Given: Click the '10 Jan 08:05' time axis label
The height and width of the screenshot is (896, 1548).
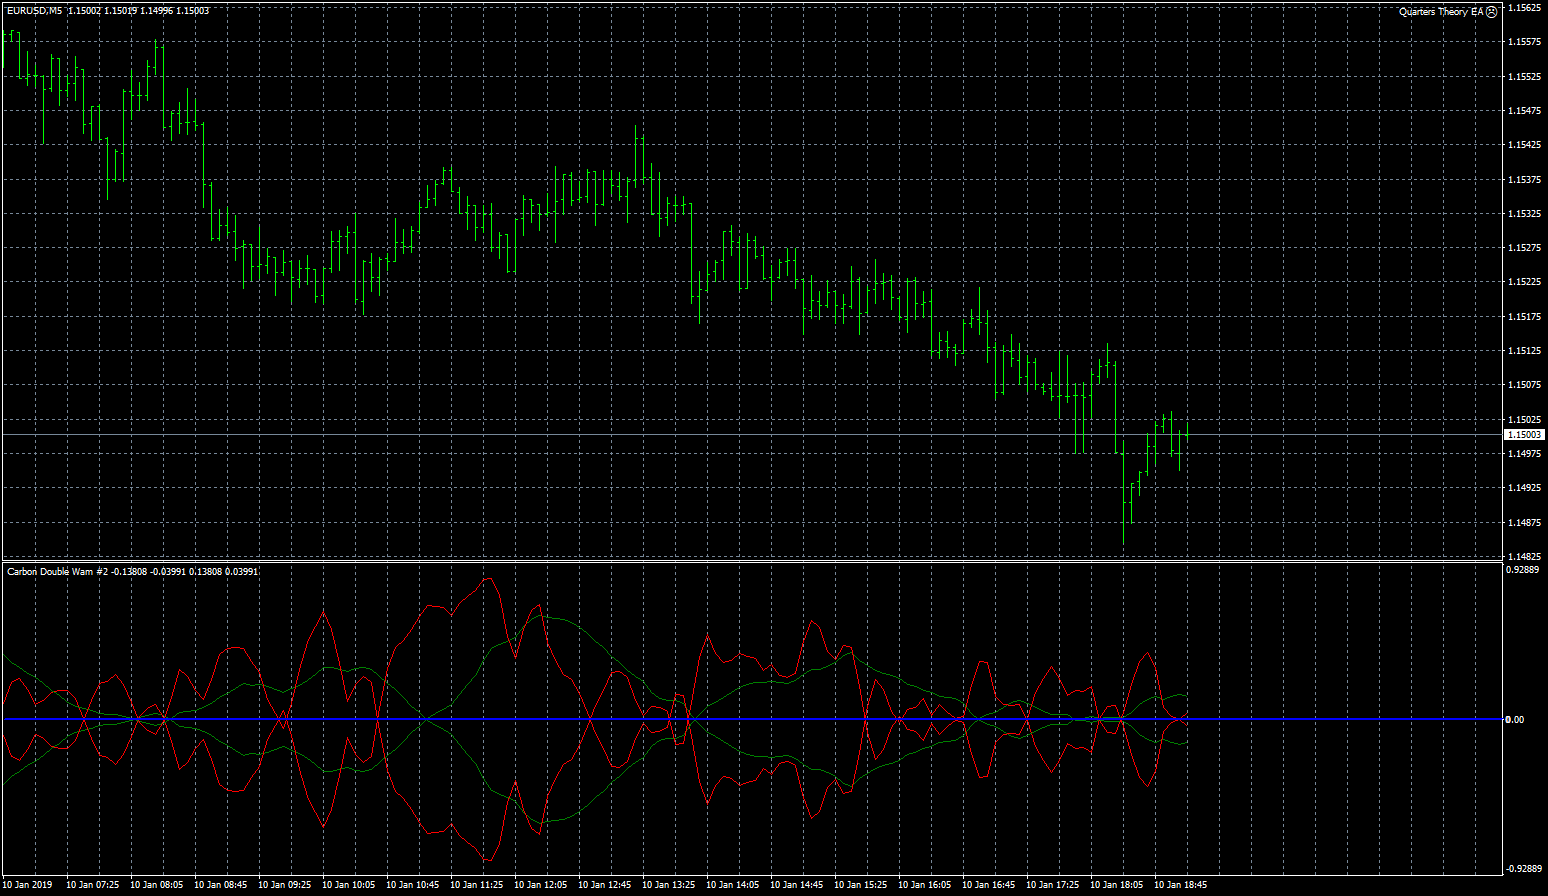Looking at the screenshot, I should pos(157,884).
